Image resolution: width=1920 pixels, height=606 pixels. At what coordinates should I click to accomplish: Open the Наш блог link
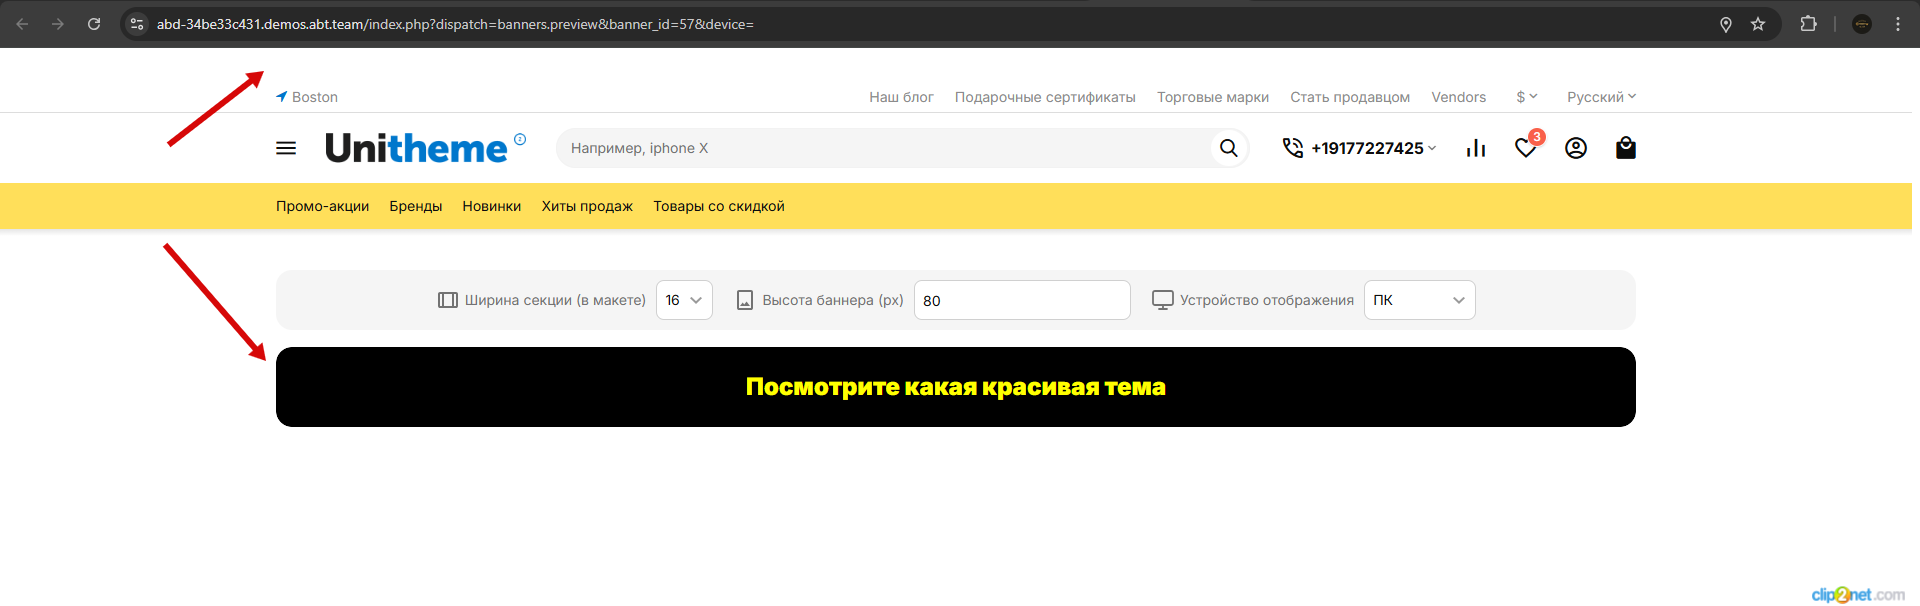[901, 97]
